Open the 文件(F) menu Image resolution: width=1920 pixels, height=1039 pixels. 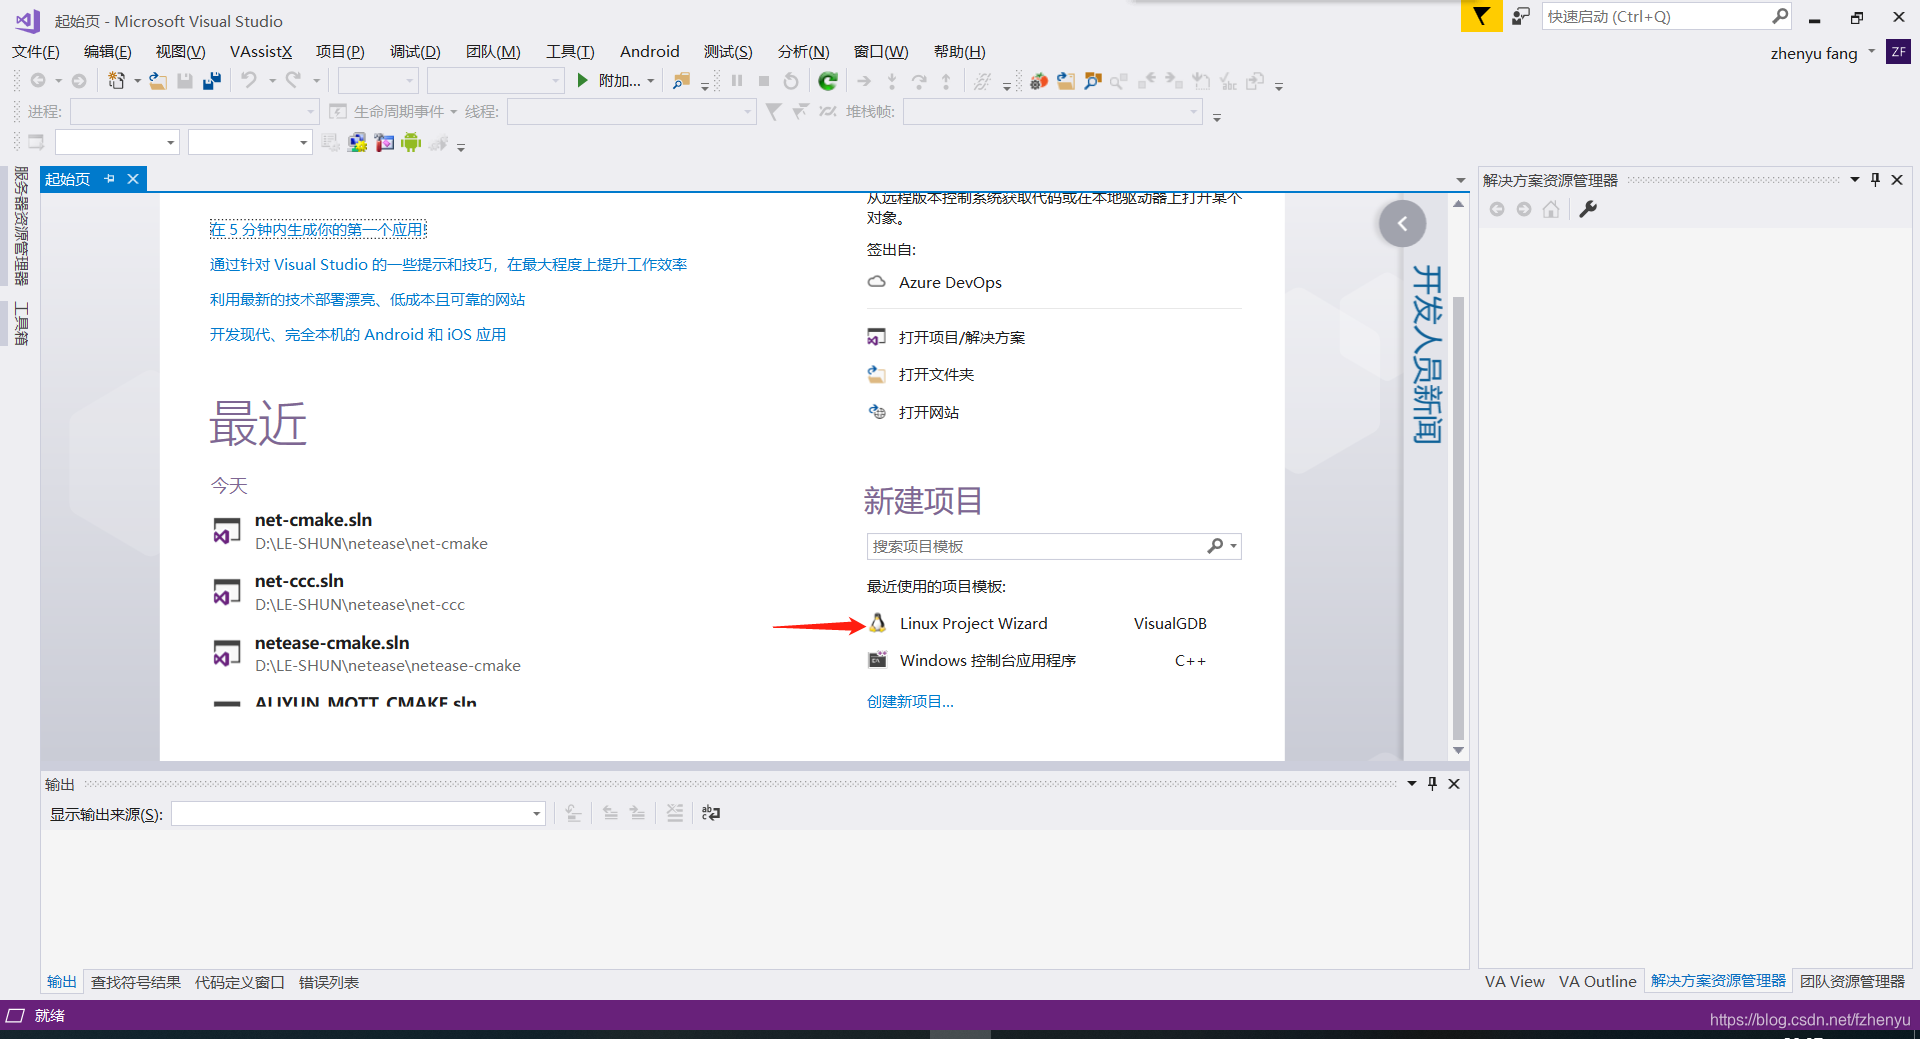coord(36,52)
